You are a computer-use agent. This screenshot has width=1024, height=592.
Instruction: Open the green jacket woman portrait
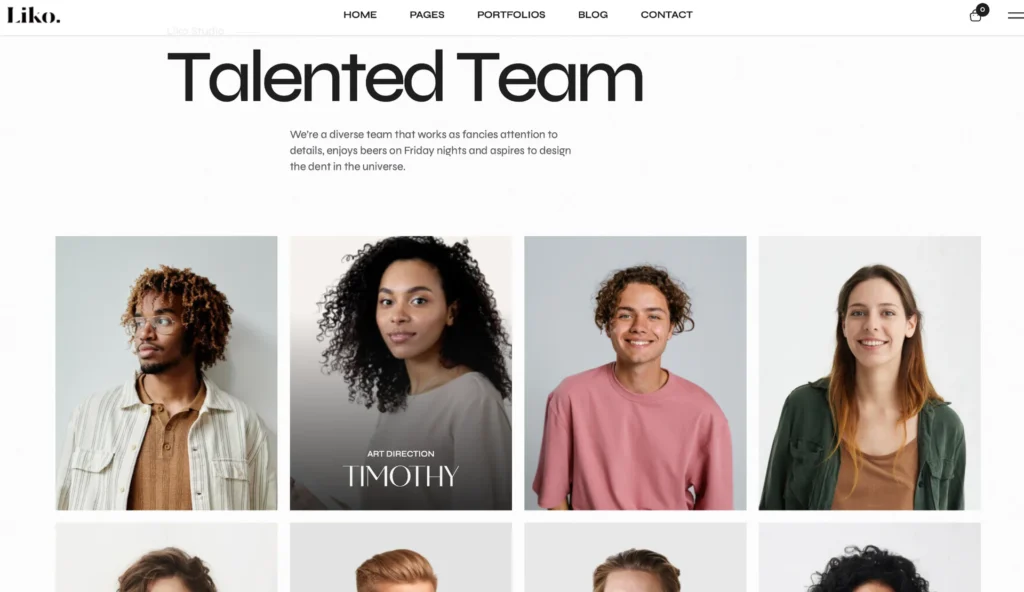[869, 372]
